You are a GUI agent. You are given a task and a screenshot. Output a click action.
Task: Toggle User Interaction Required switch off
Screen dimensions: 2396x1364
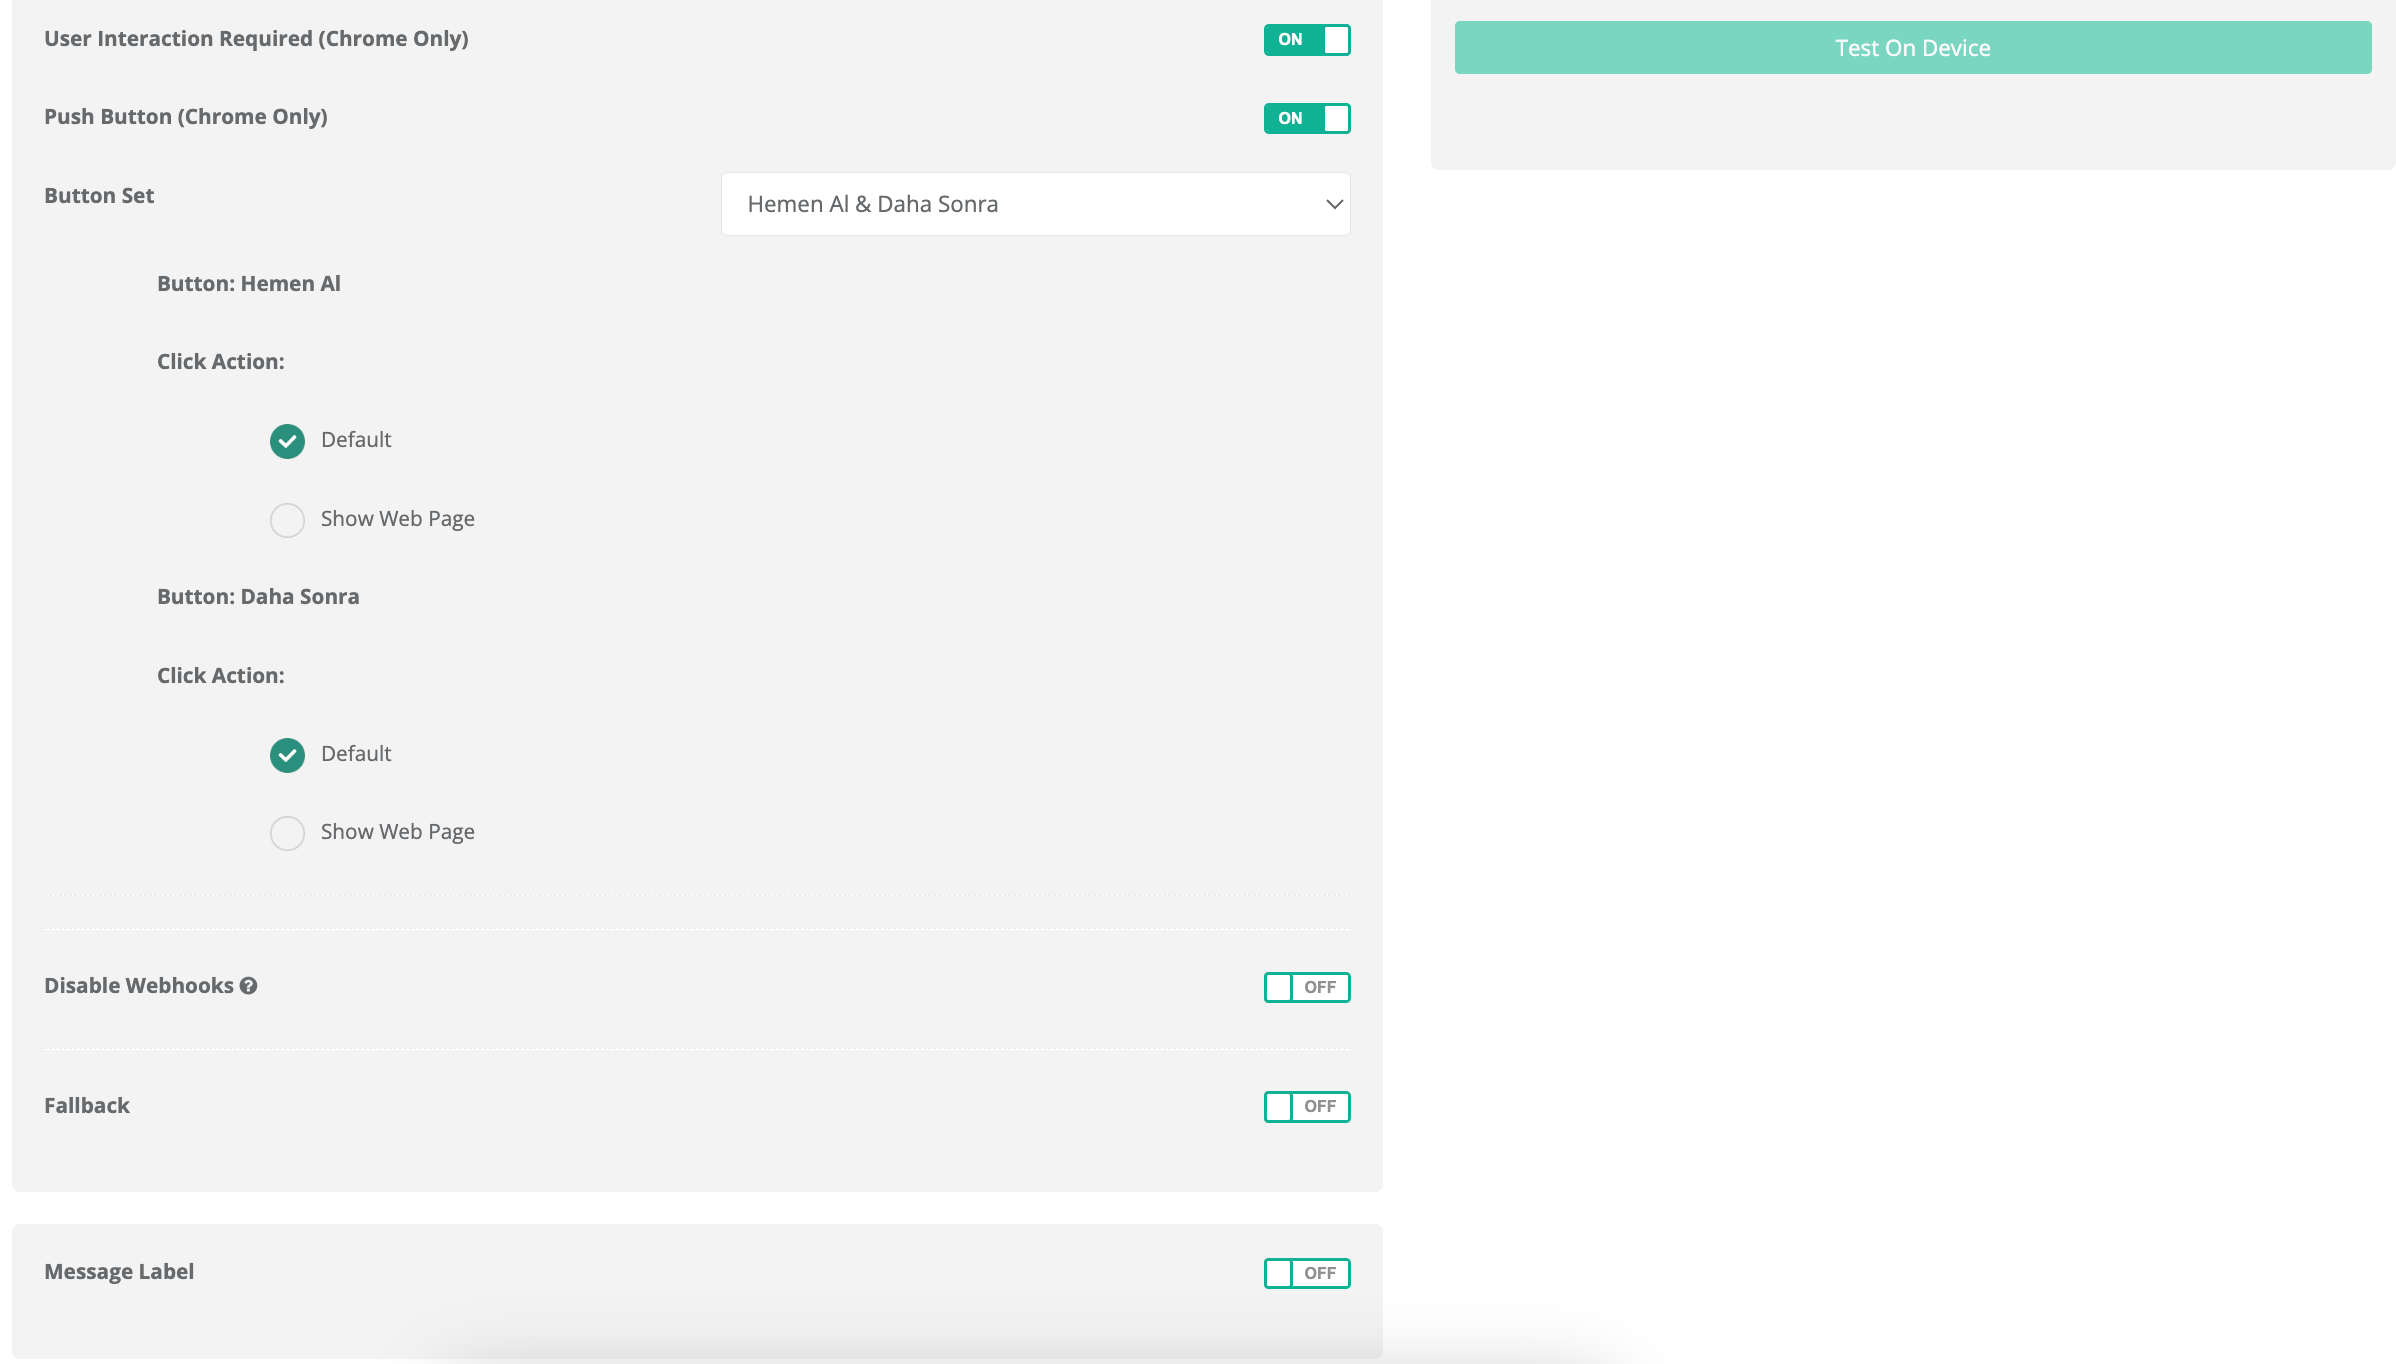1306,40
